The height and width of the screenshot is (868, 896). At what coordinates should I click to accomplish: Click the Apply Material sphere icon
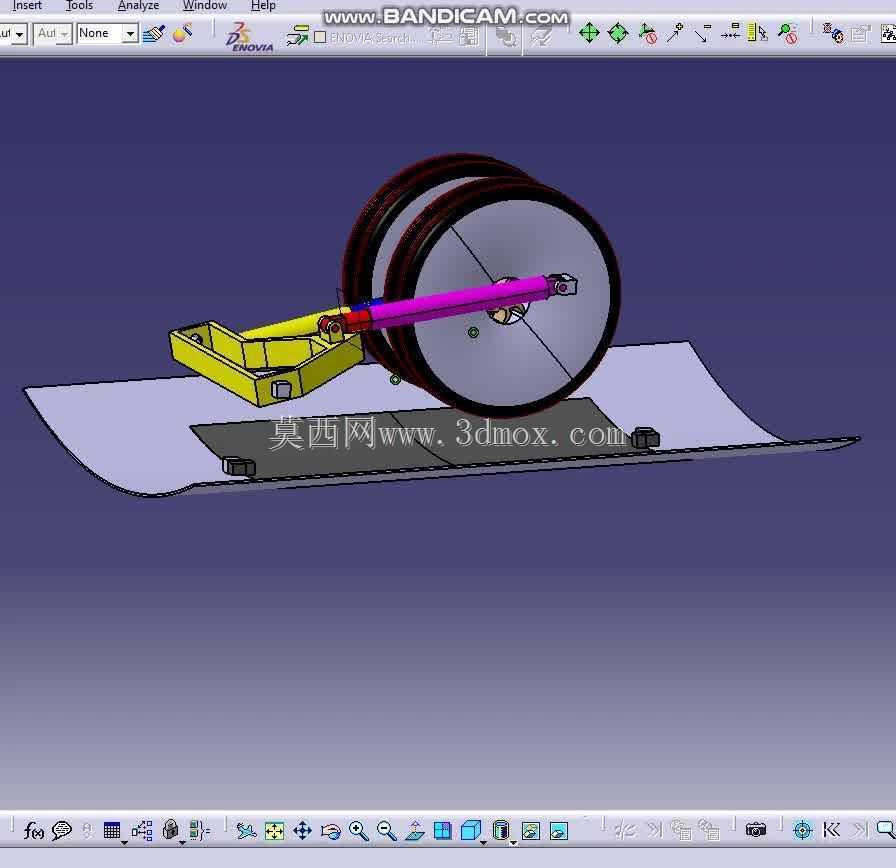(182, 34)
